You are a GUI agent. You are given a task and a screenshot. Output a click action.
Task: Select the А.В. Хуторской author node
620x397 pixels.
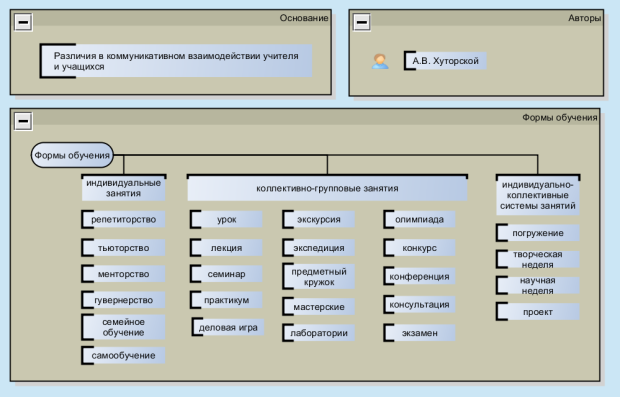[445, 61]
